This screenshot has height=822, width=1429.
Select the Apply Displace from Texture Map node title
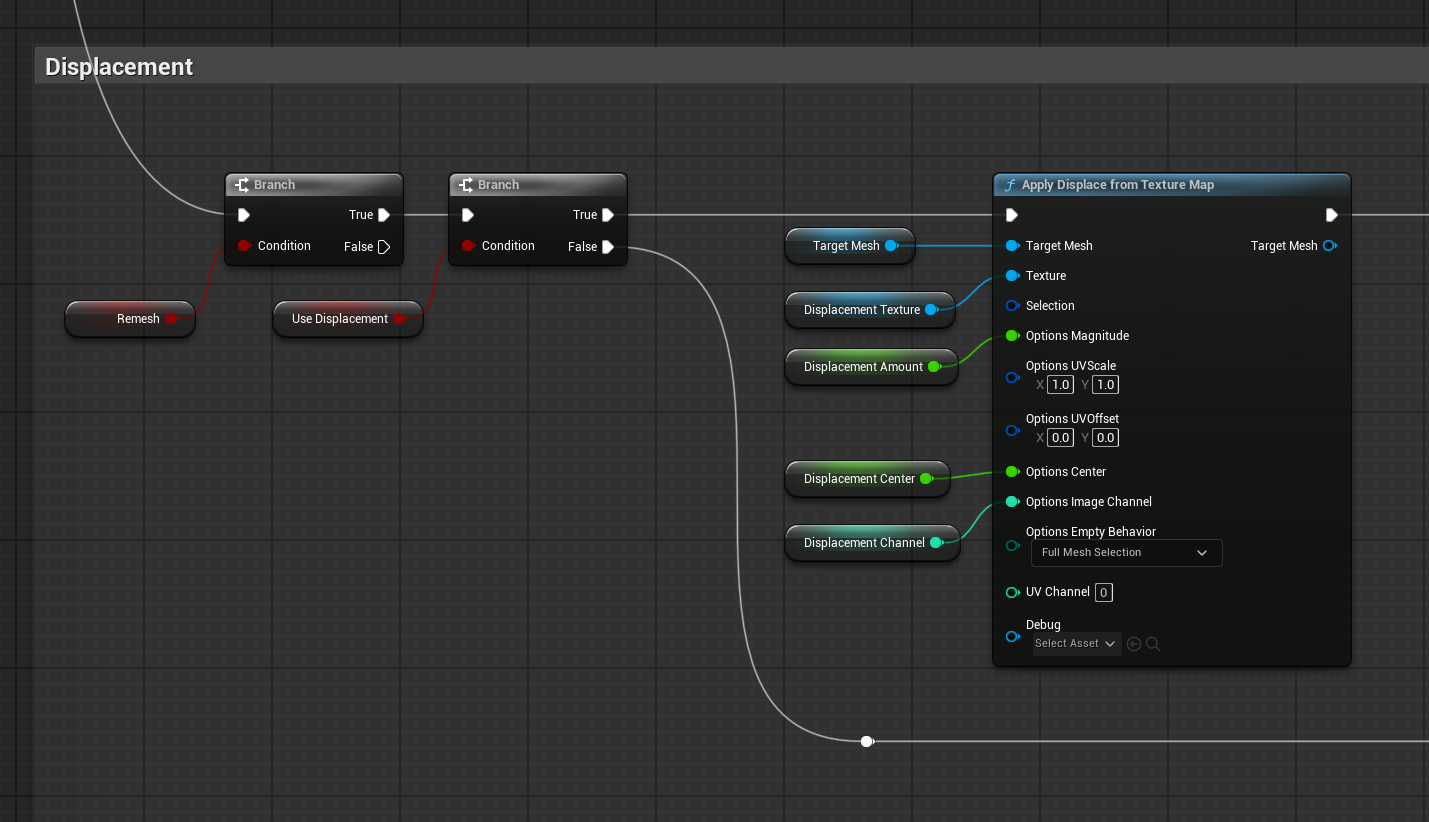pyautogui.click(x=1117, y=185)
